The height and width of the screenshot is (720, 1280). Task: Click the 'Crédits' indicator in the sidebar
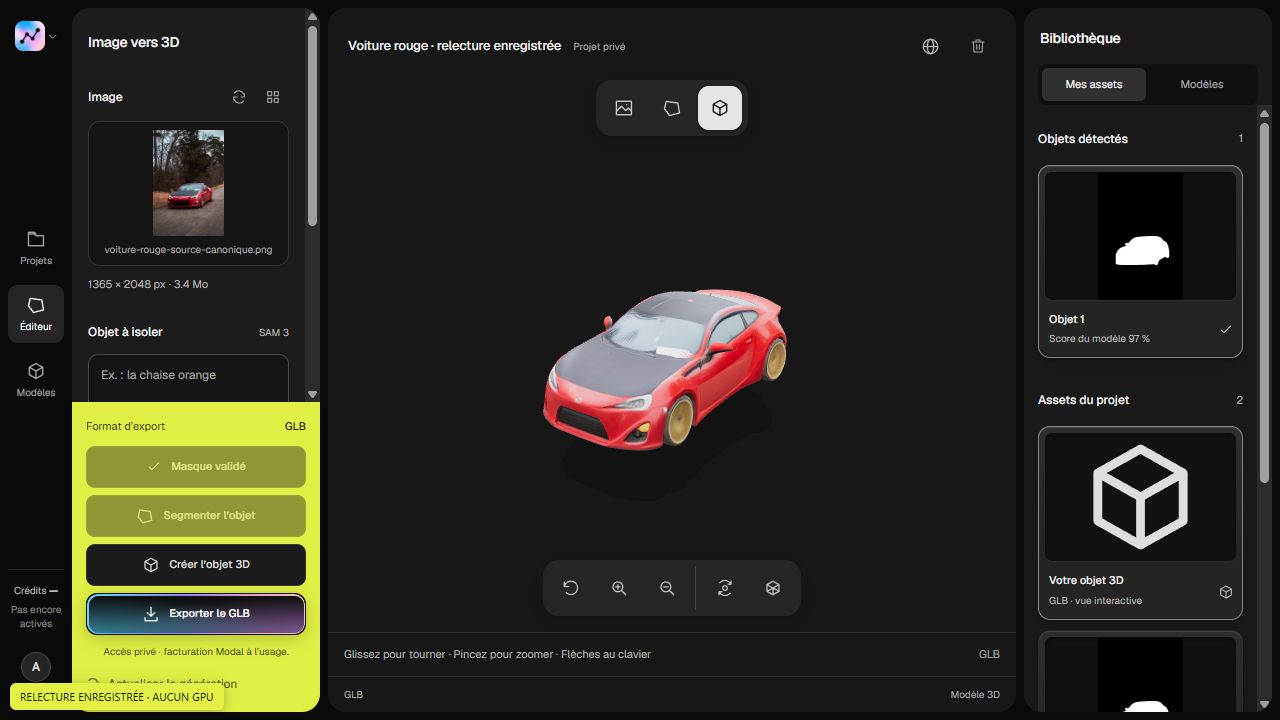pos(36,591)
